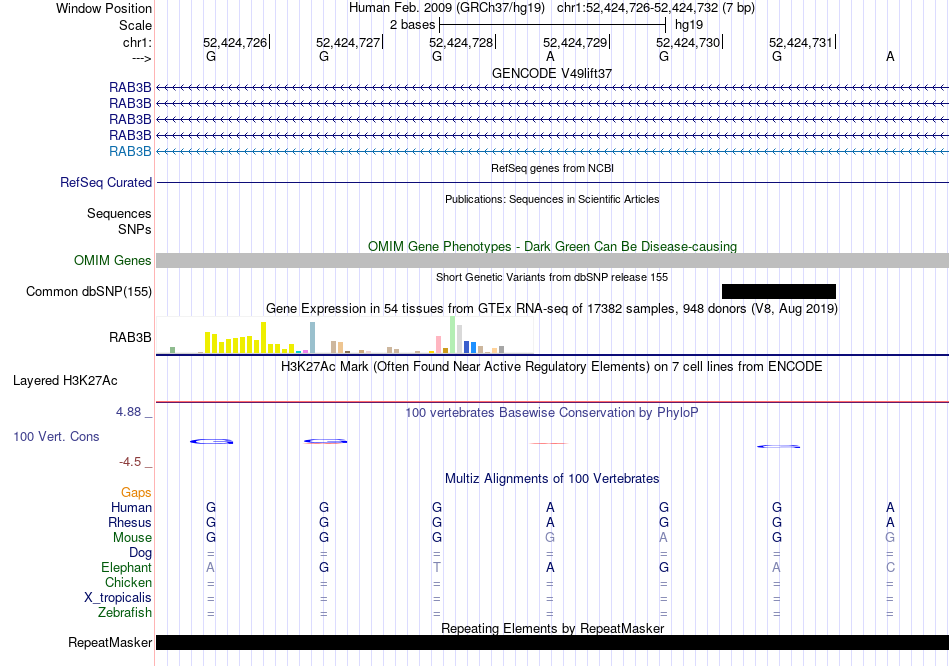Click the gray OMIM Genes bar
Screen dimensions: 950x666
[x=553, y=261]
